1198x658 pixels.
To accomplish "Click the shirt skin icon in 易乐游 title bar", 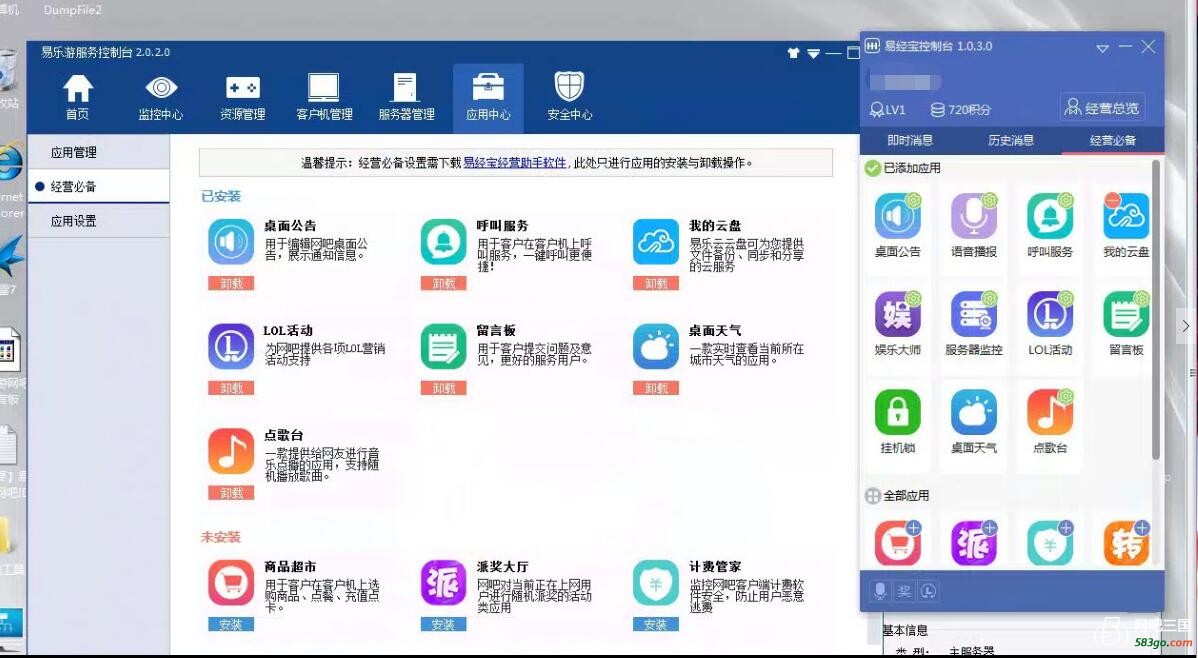I will click(793, 53).
